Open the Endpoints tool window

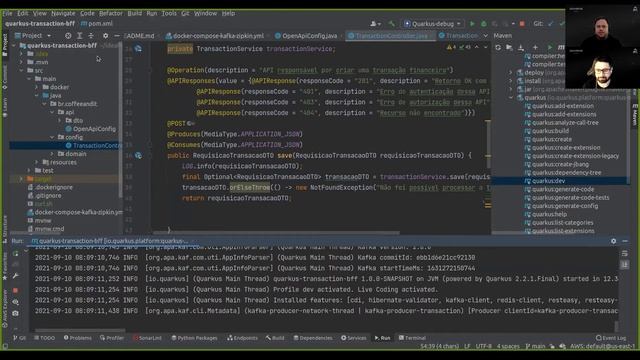point(242,338)
